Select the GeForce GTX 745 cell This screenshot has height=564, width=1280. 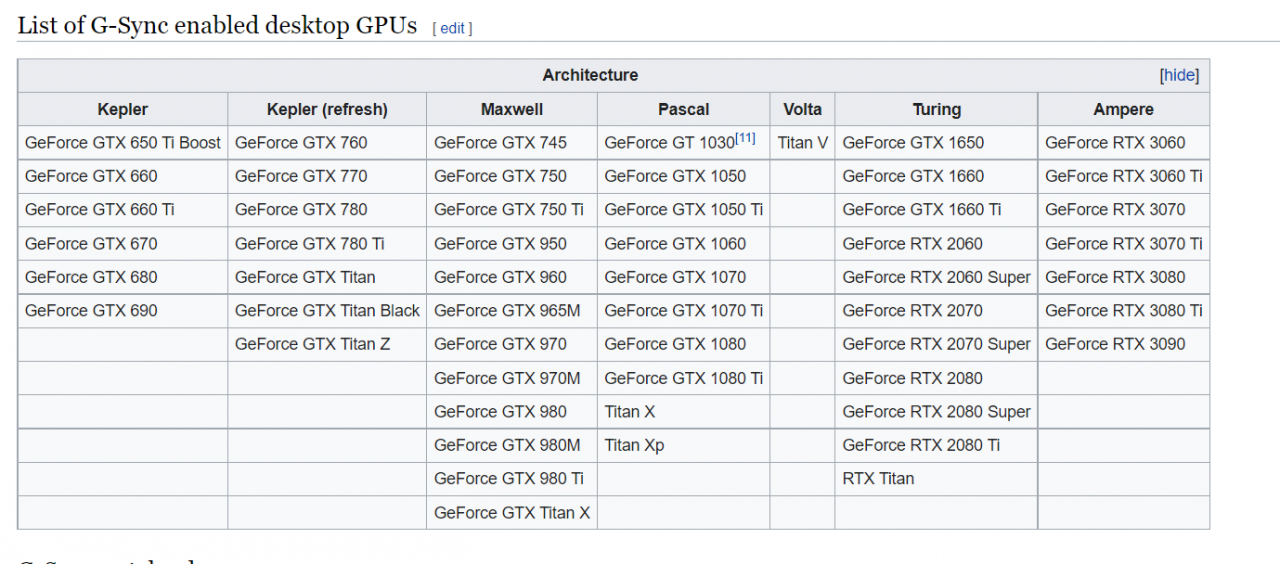pos(512,142)
